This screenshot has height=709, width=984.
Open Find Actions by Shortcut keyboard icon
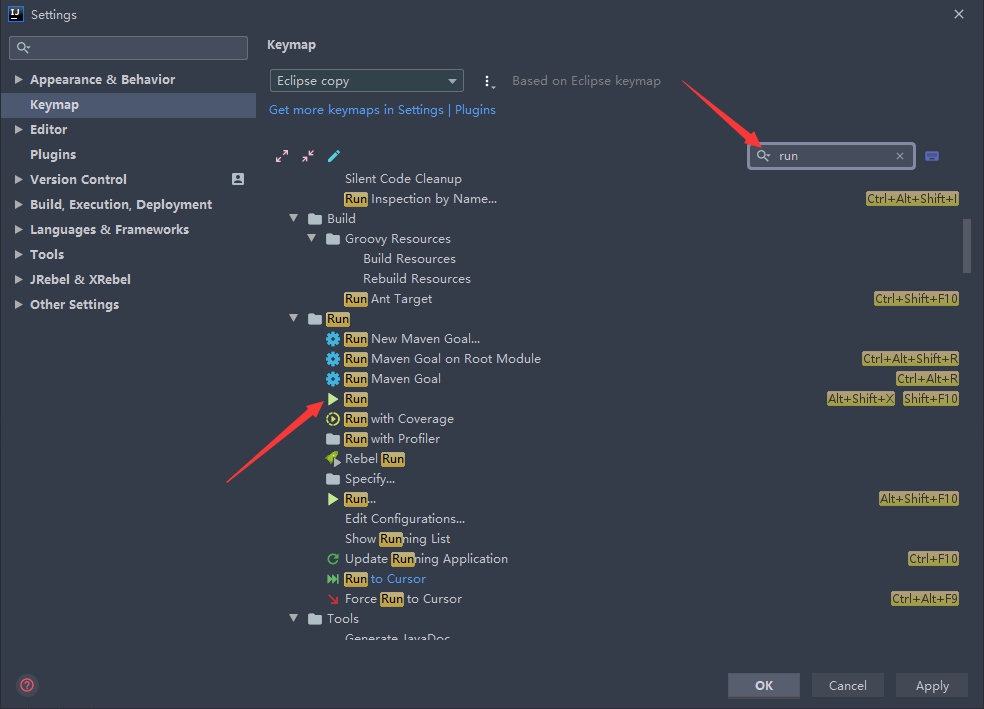point(932,156)
